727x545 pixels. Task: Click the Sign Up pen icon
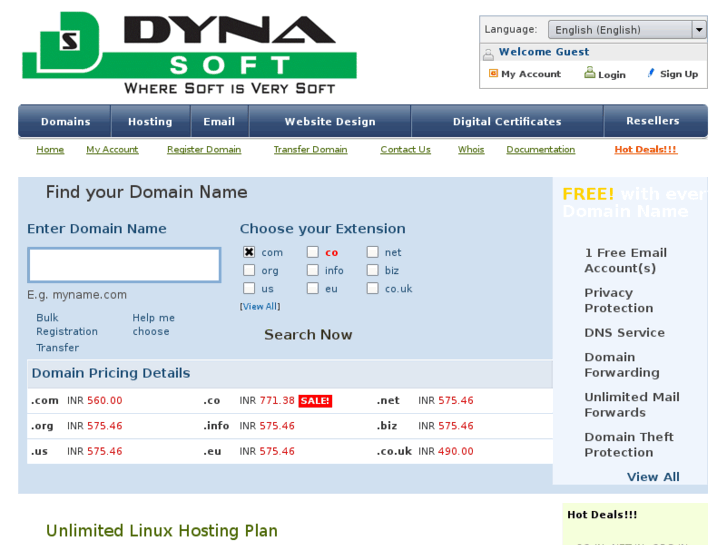[651, 73]
